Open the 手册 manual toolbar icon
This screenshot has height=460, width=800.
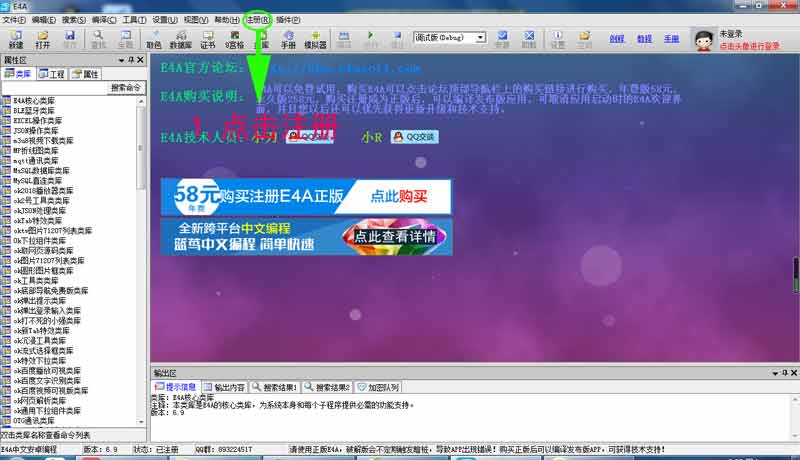click(288, 39)
